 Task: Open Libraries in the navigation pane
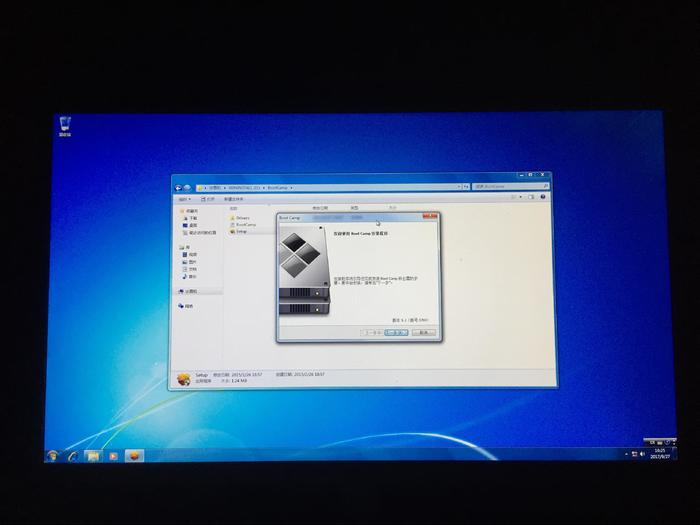point(185,247)
